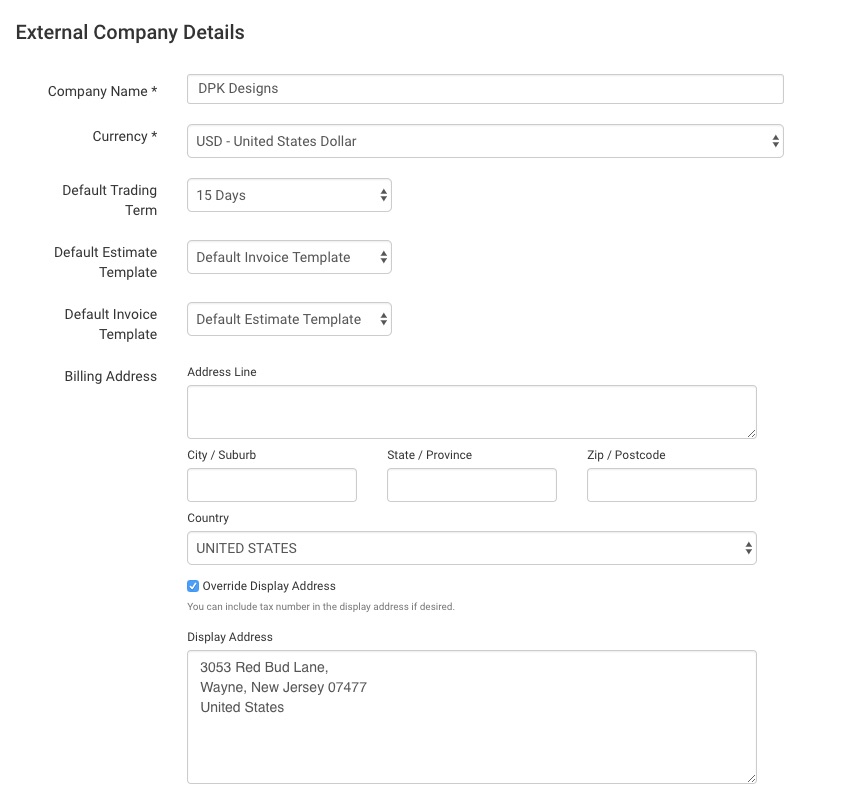868x795 pixels.
Task: Click the Display Address textarea resize grip
Action: (751, 778)
